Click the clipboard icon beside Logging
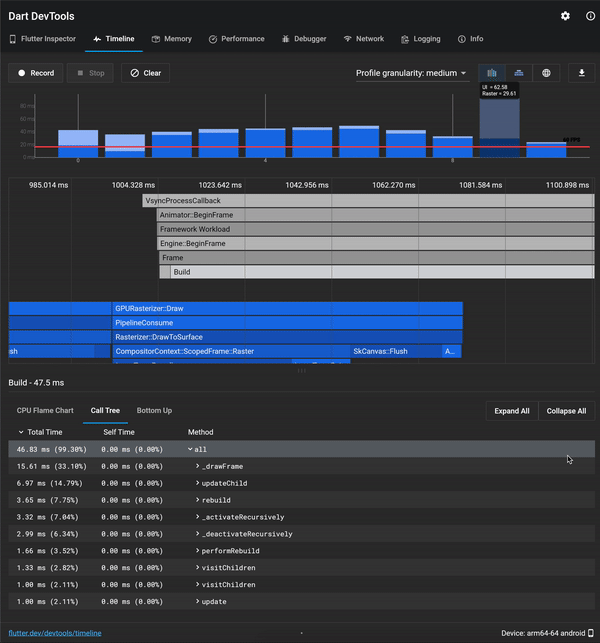Image resolution: width=600 pixels, height=643 pixels. 405,39
